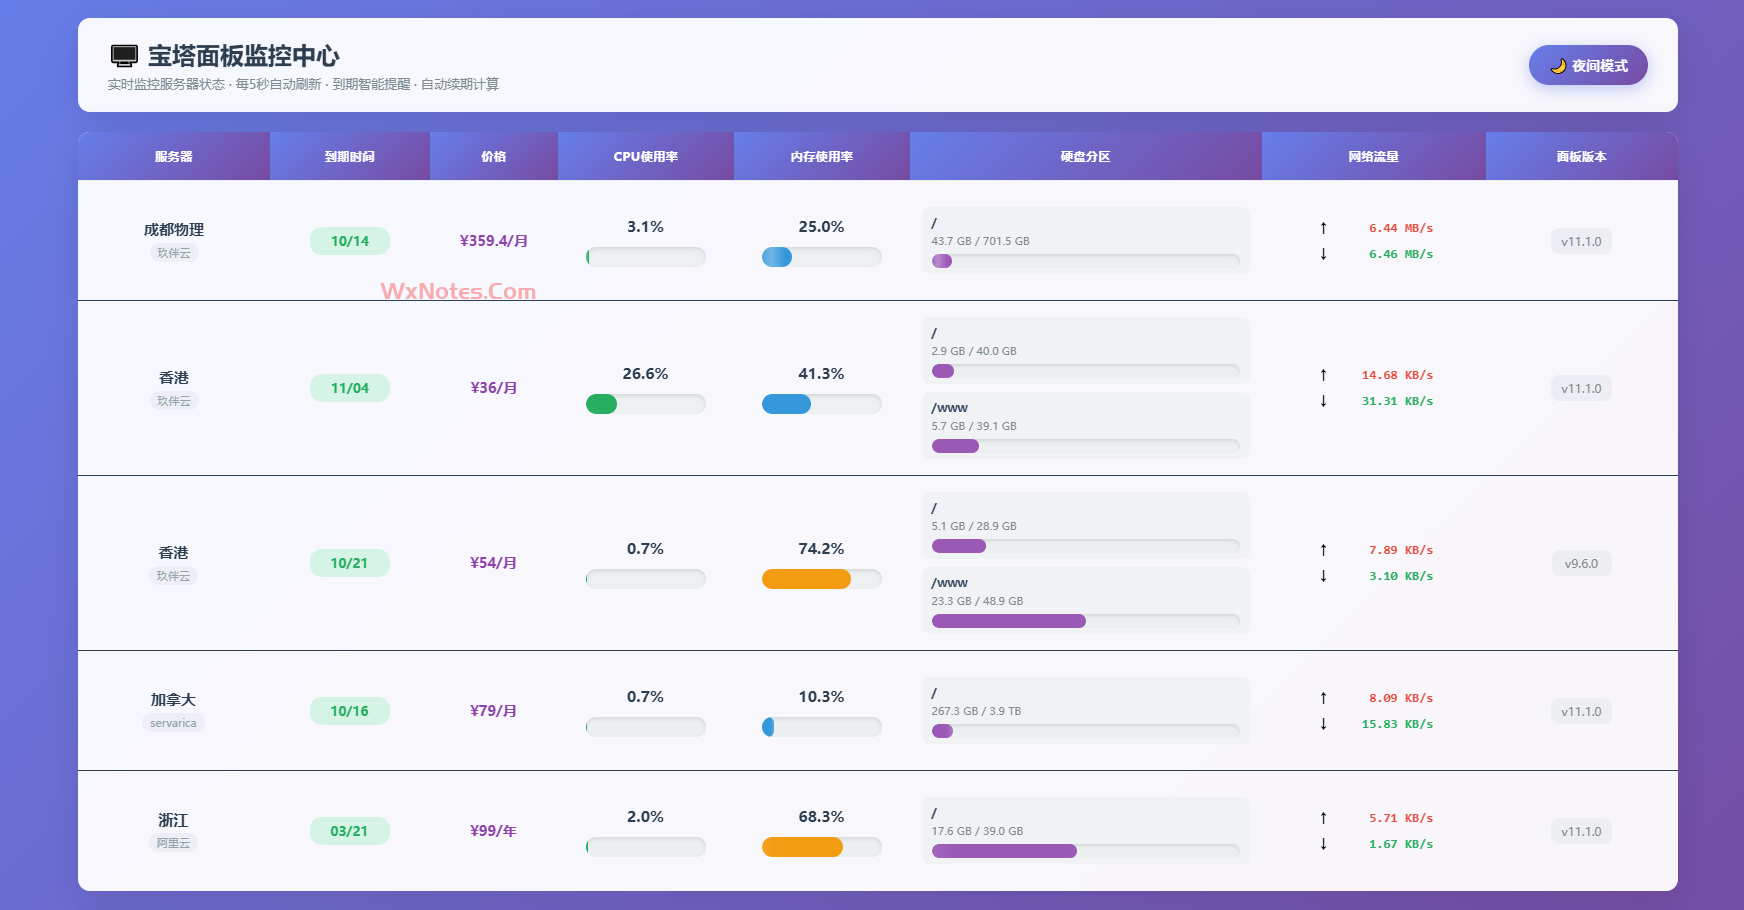Viewport: 1744px width, 910px height.
Task: Click the 服务器 column header
Action: (173, 157)
